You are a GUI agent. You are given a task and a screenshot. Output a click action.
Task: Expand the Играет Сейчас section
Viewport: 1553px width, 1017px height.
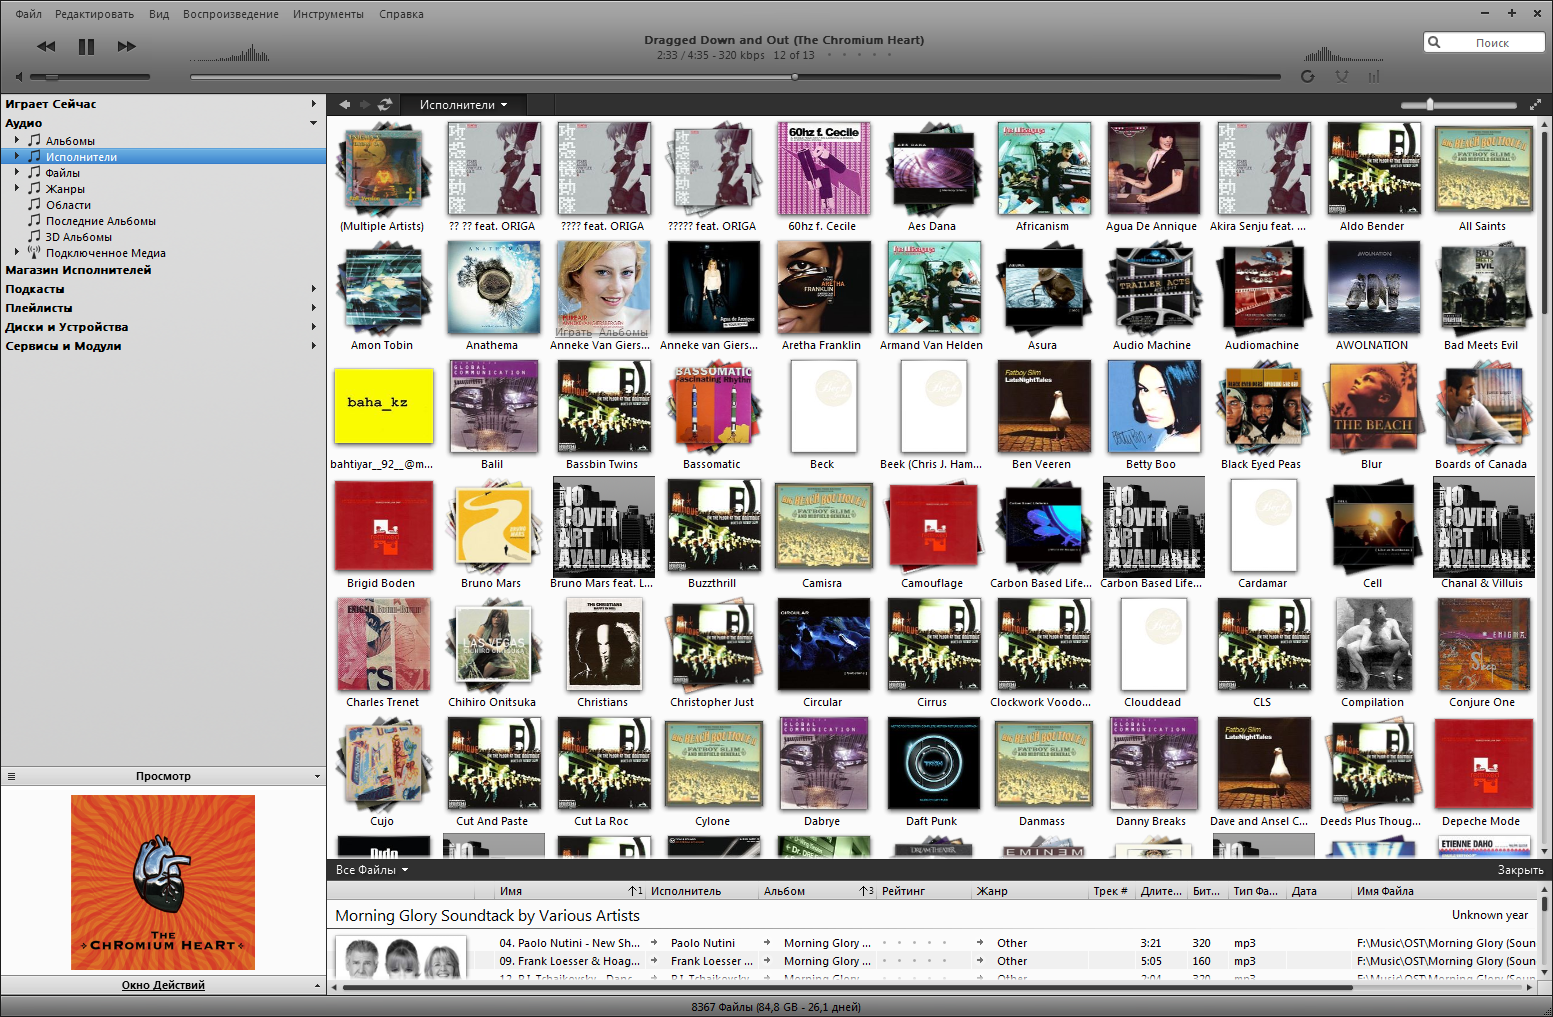point(313,104)
